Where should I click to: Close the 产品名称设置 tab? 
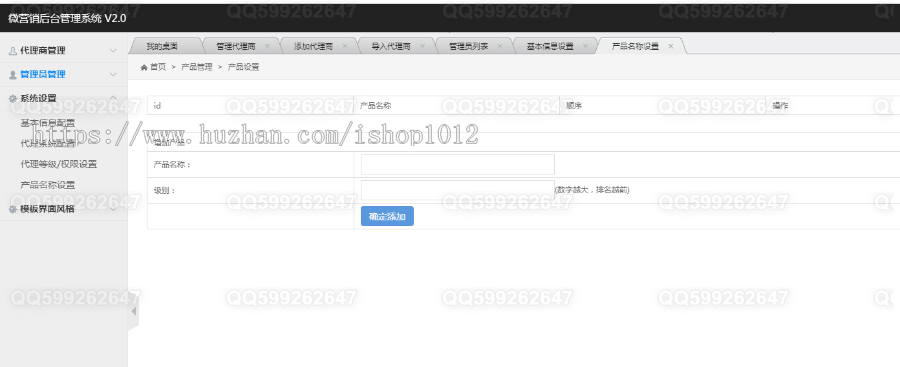click(x=670, y=47)
